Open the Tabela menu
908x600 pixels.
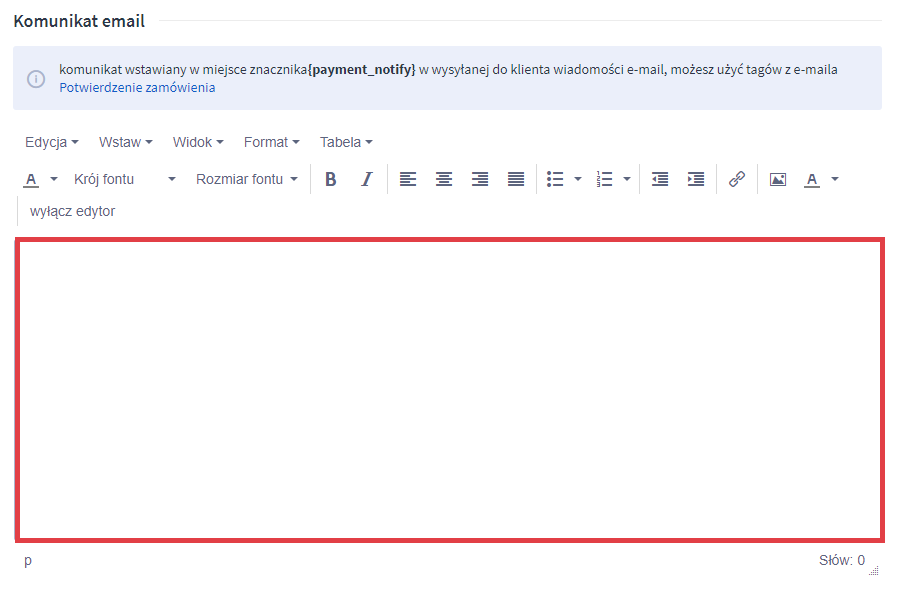tap(346, 142)
